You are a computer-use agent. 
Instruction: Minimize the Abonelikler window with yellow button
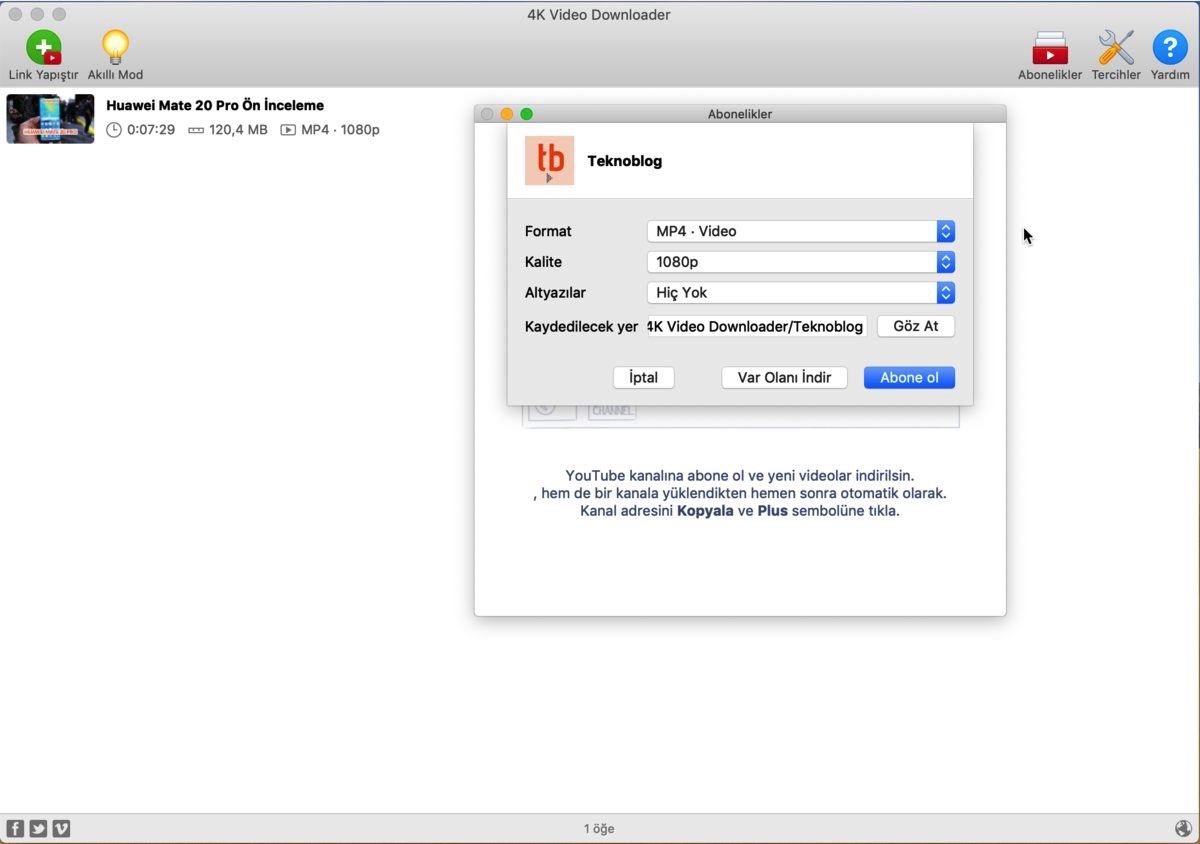click(x=507, y=114)
